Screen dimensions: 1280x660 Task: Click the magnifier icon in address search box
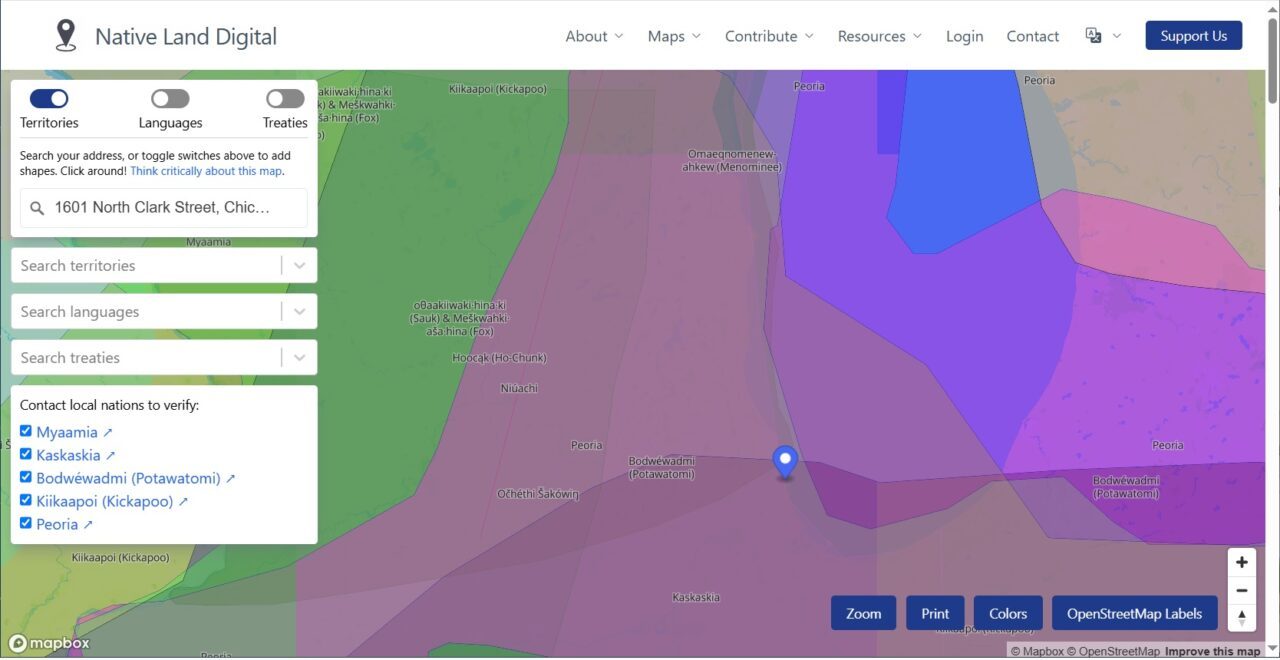click(37, 207)
